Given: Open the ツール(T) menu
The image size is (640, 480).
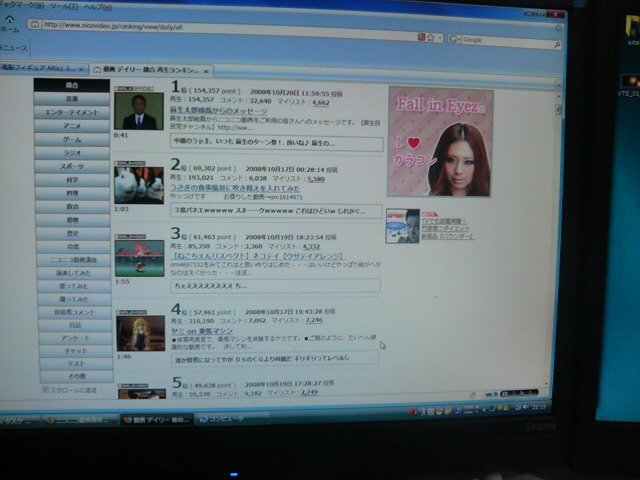Looking at the screenshot, I should [x=64, y=7].
